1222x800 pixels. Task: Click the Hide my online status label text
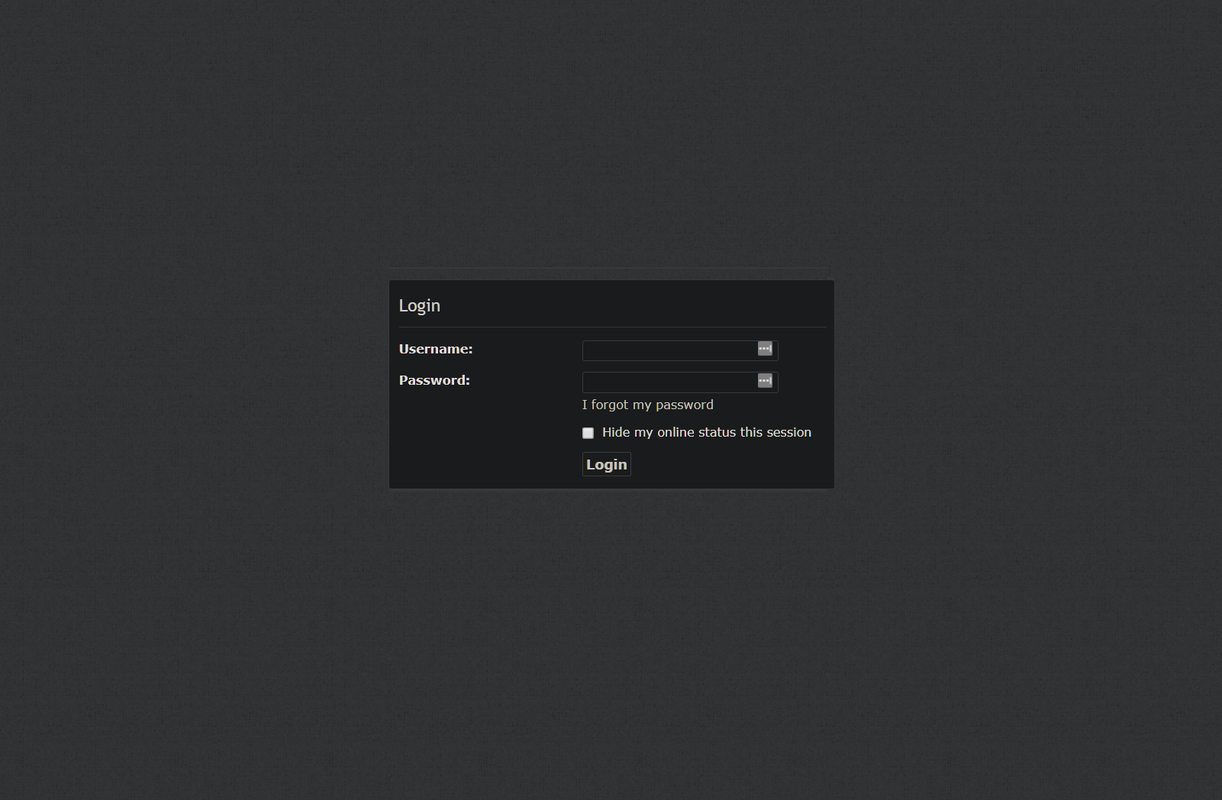pos(707,432)
